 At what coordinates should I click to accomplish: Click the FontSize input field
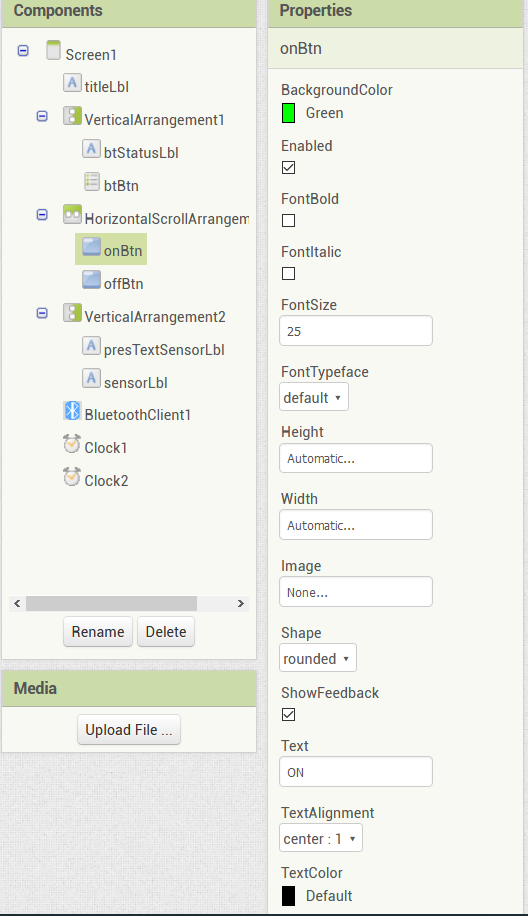pos(356,331)
